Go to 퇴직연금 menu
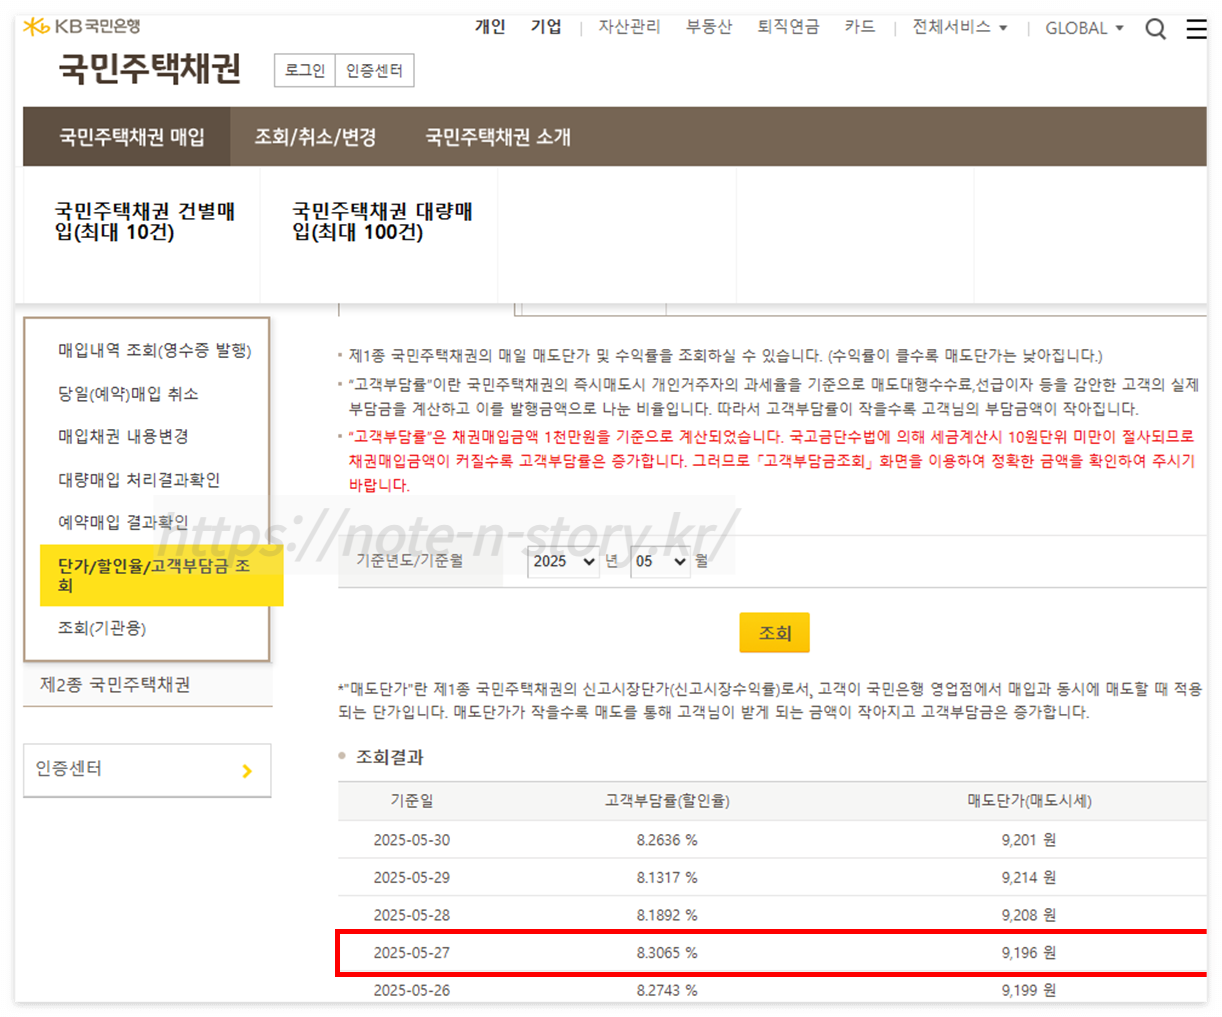Viewport: 1222px width, 1017px height. (788, 27)
